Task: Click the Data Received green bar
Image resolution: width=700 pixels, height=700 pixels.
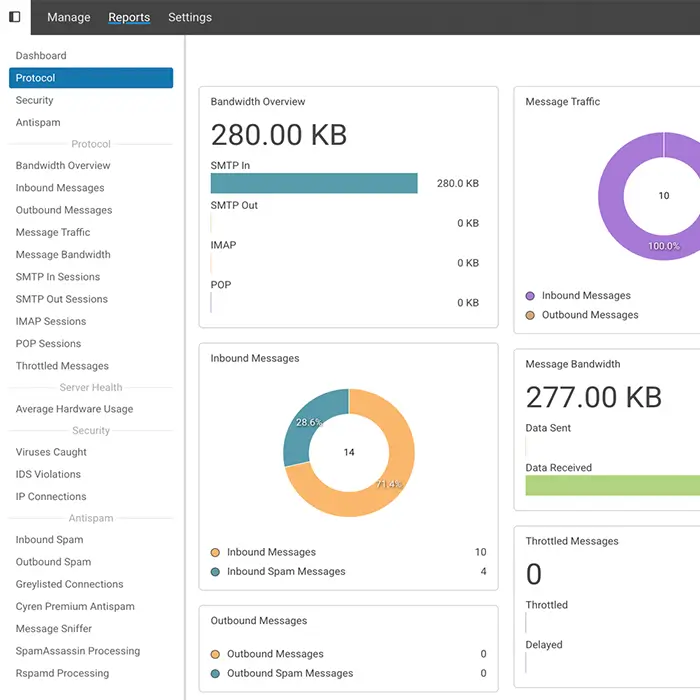Action: [x=612, y=485]
